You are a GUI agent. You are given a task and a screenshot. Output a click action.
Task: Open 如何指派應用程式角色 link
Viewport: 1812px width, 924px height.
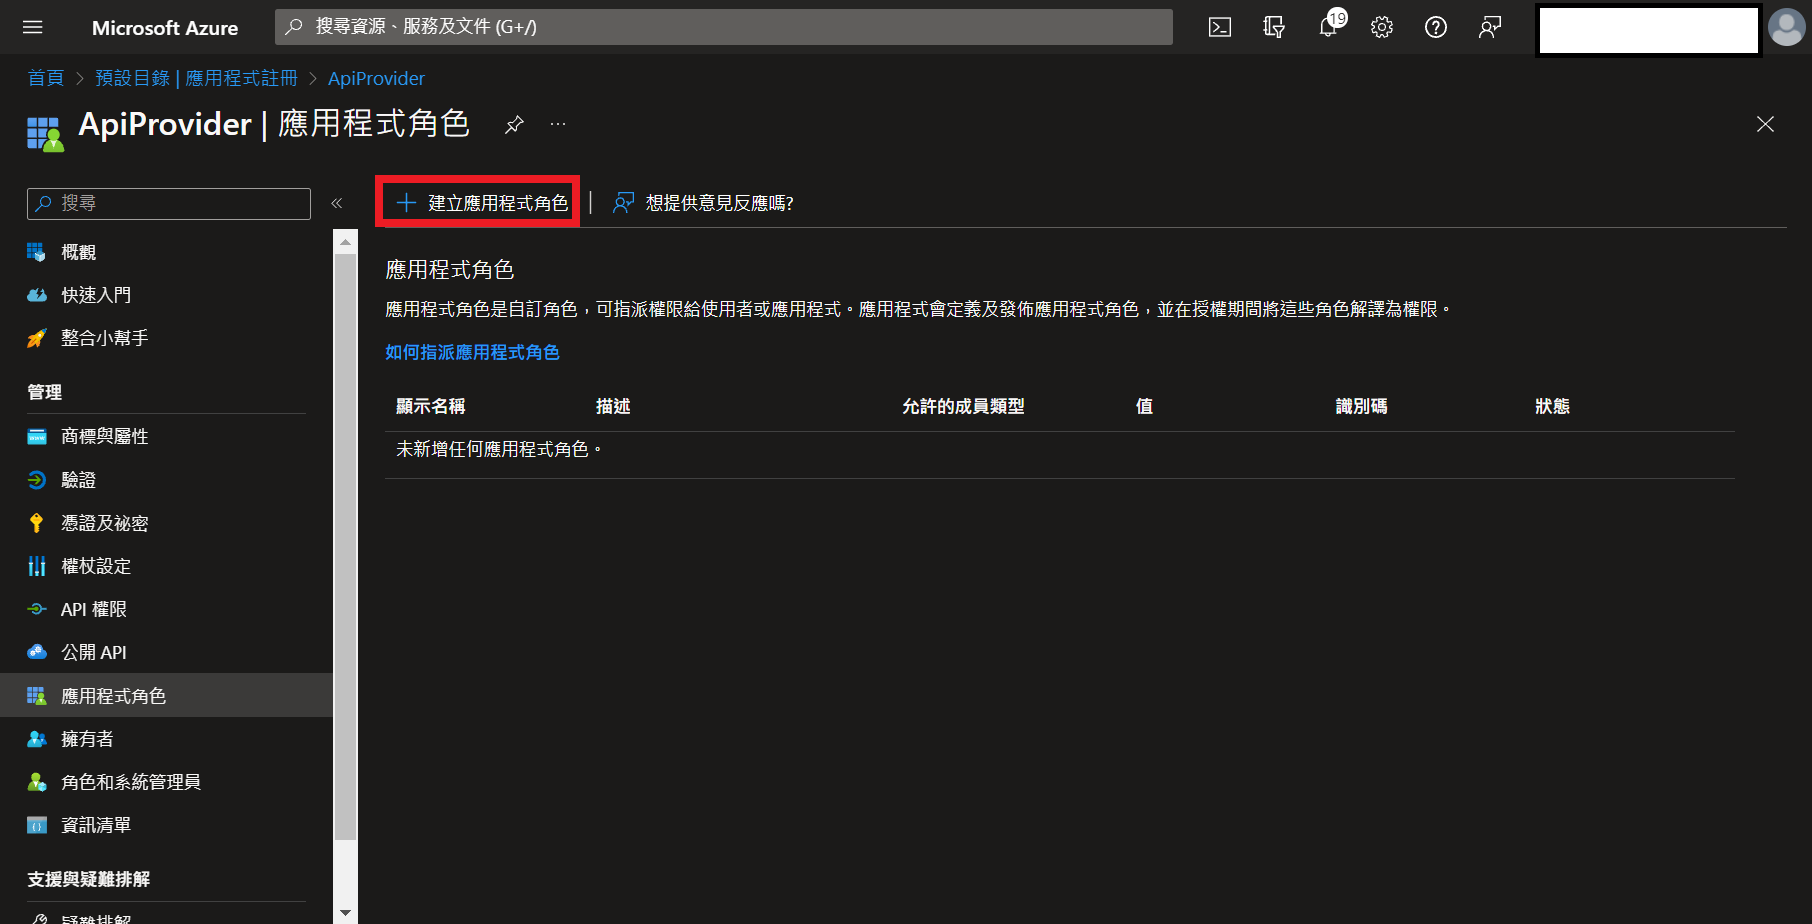pos(472,352)
